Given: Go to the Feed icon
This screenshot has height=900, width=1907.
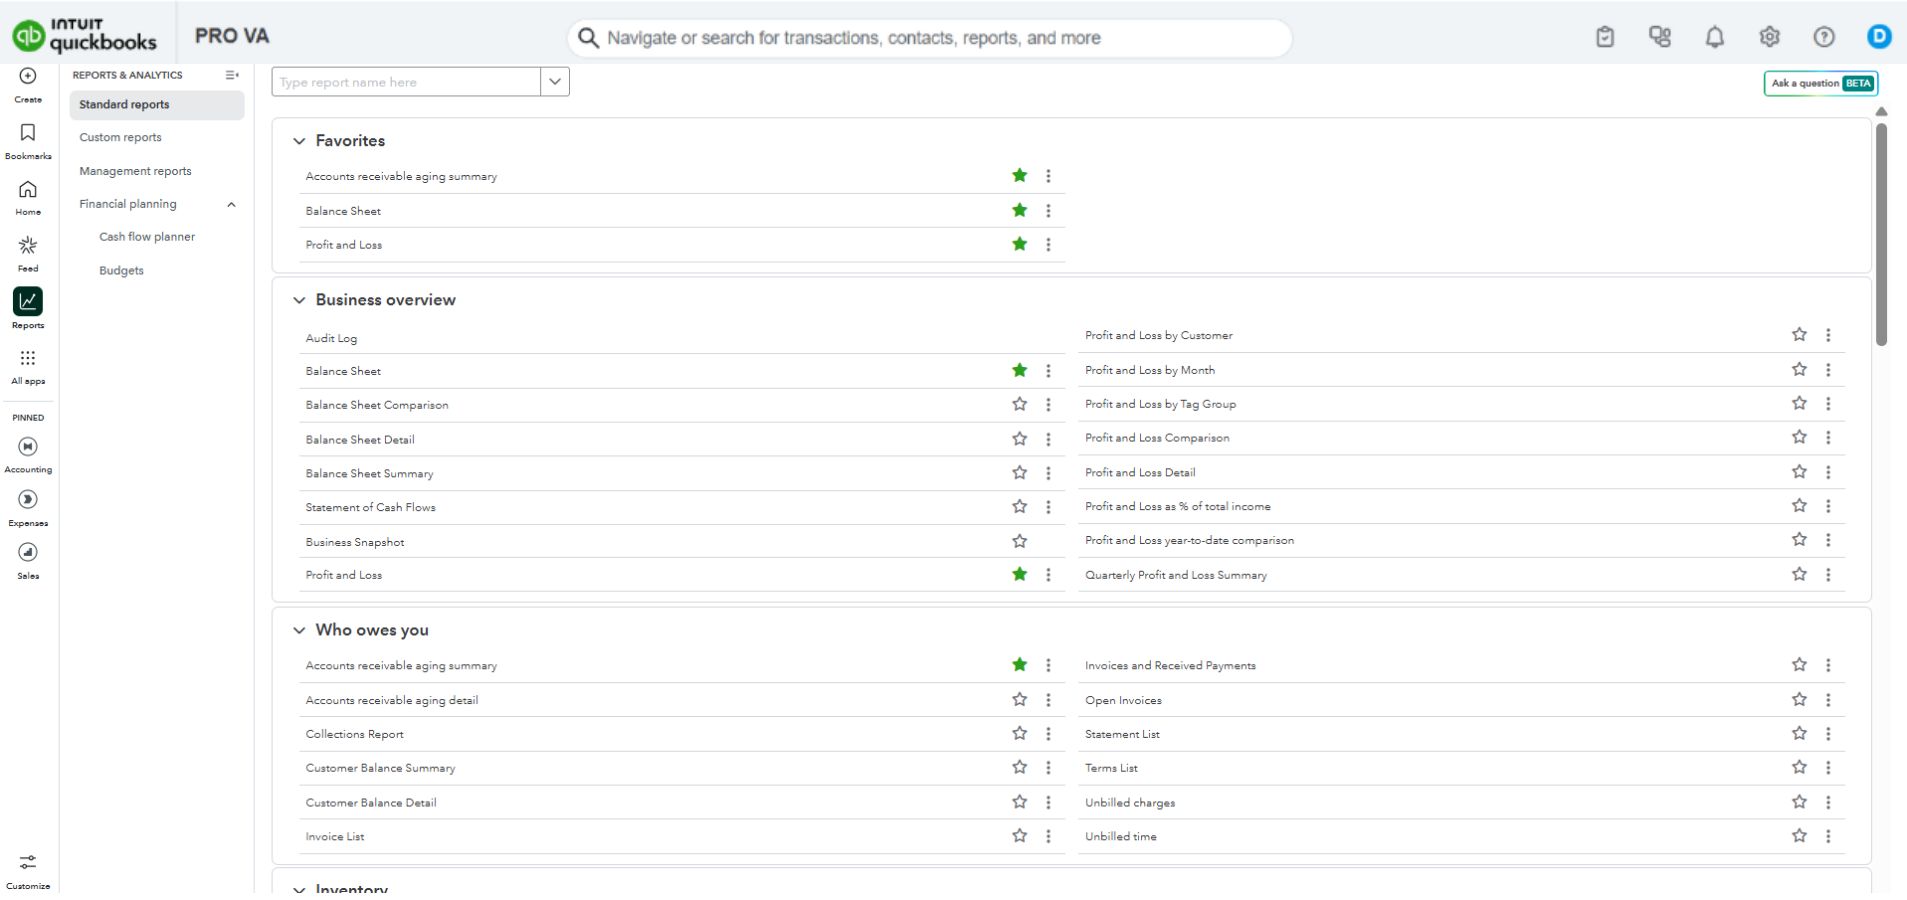Looking at the screenshot, I should click(x=28, y=245).
